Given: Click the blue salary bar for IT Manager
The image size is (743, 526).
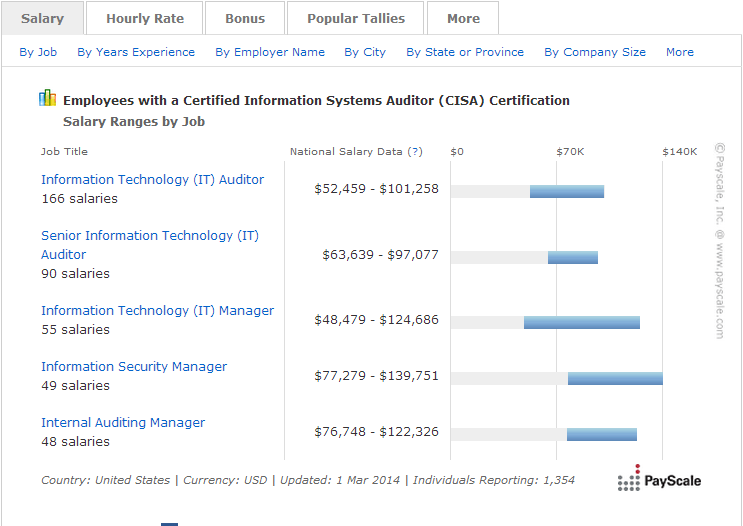Looking at the screenshot, I should (582, 322).
